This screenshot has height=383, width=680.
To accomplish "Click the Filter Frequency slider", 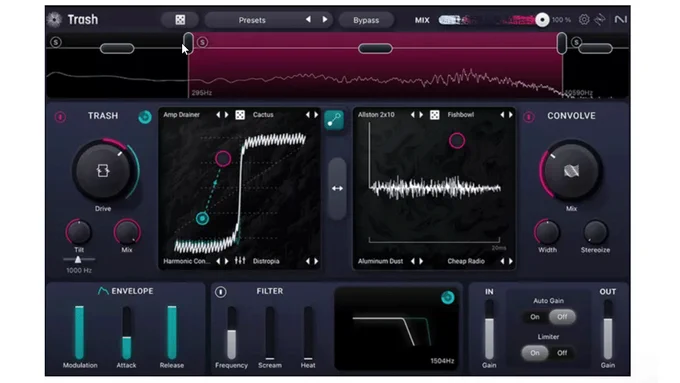I will click(232, 333).
